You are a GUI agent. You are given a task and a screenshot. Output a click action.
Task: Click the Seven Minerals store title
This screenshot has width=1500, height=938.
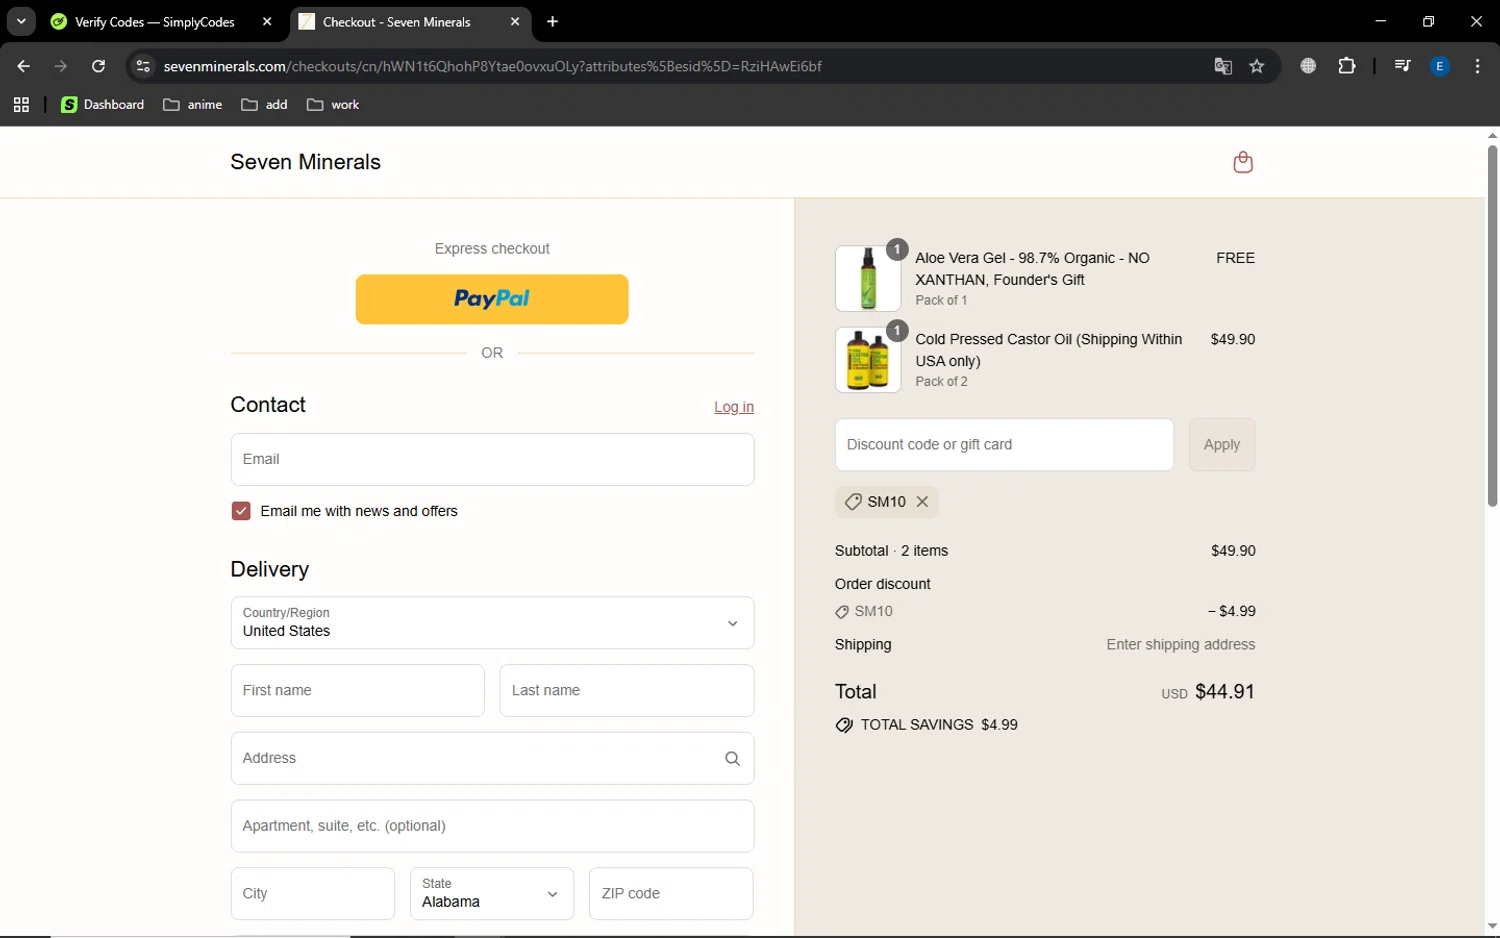pyautogui.click(x=306, y=162)
